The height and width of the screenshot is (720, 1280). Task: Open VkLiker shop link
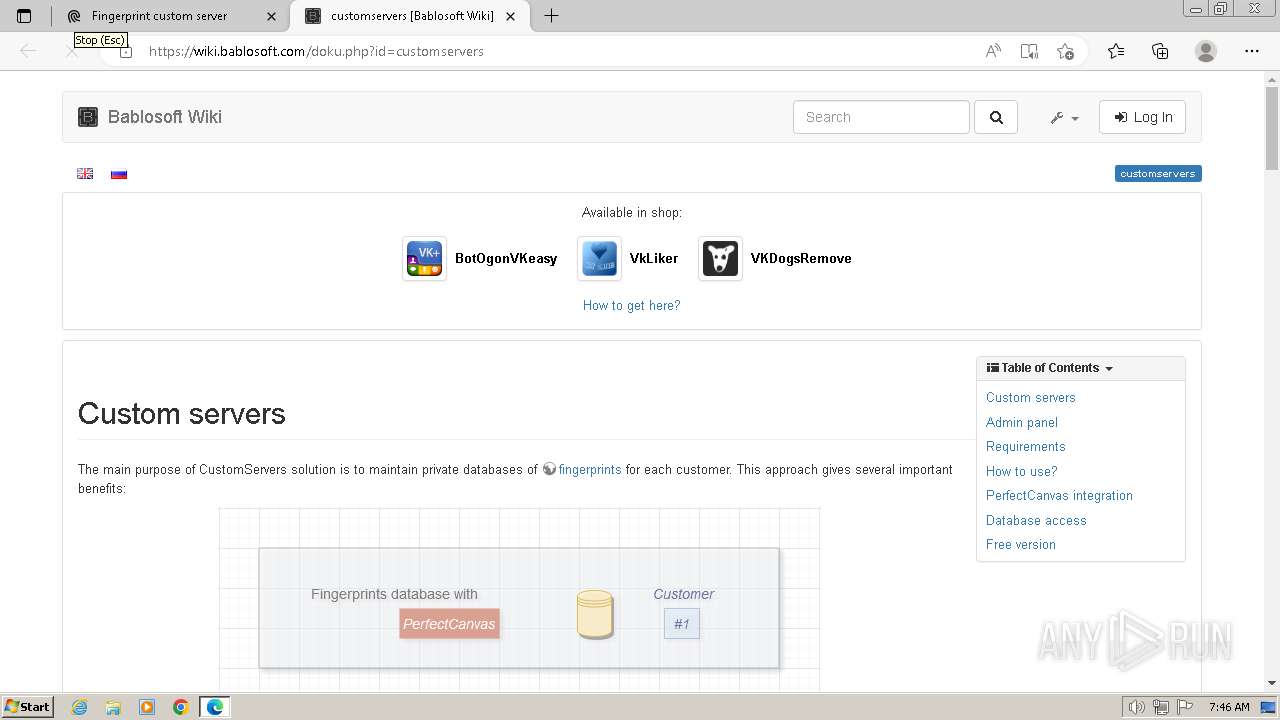pos(654,258)
